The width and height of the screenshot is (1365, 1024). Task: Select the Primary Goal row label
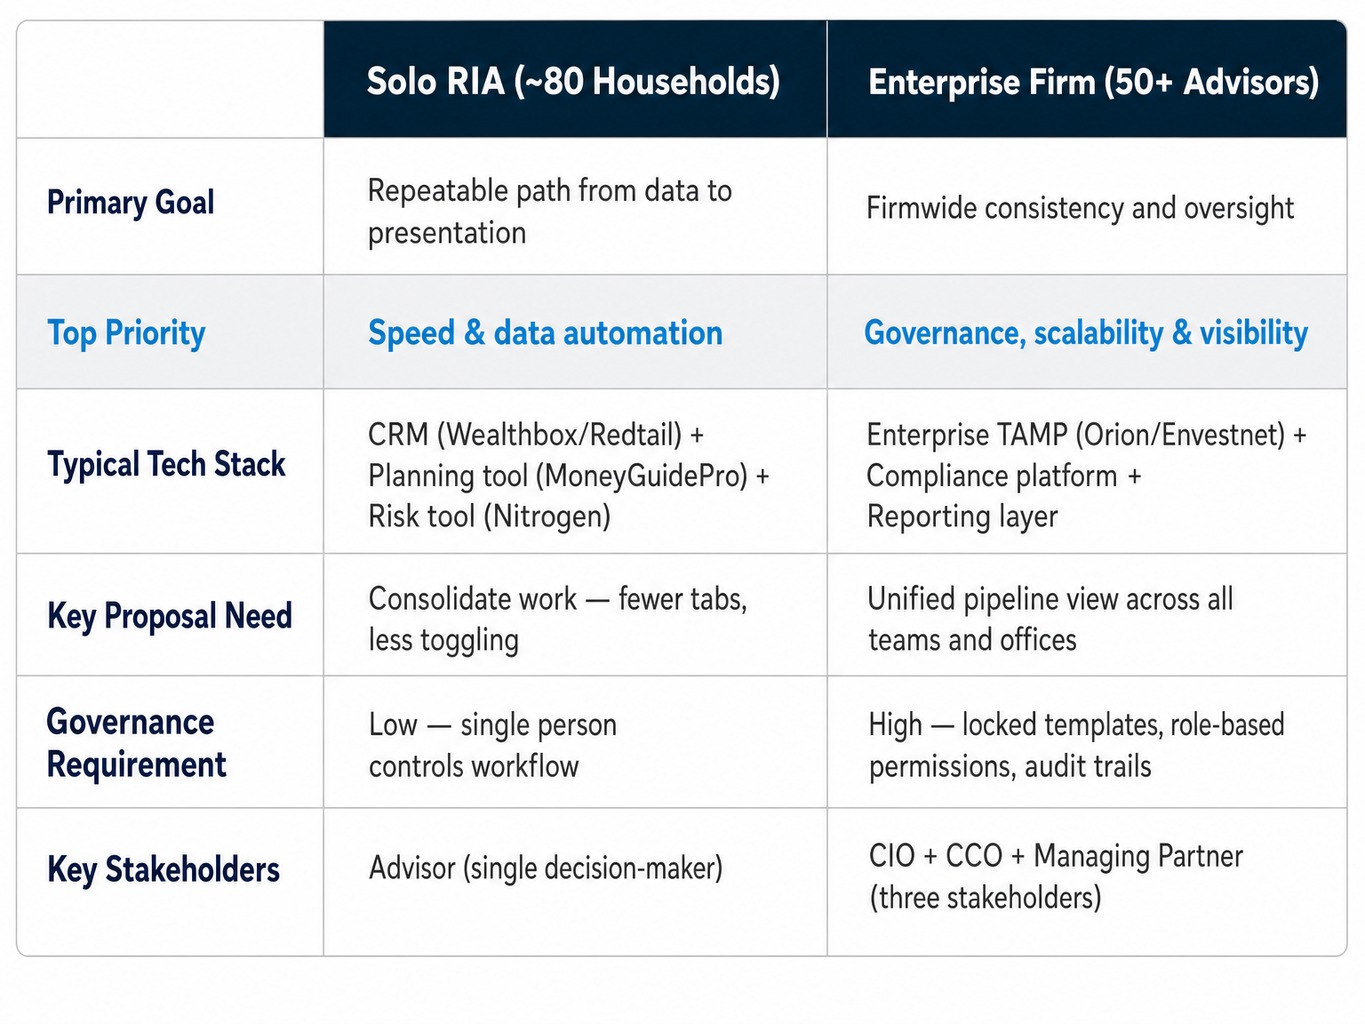pyautogui.click(x=131, y=202)
